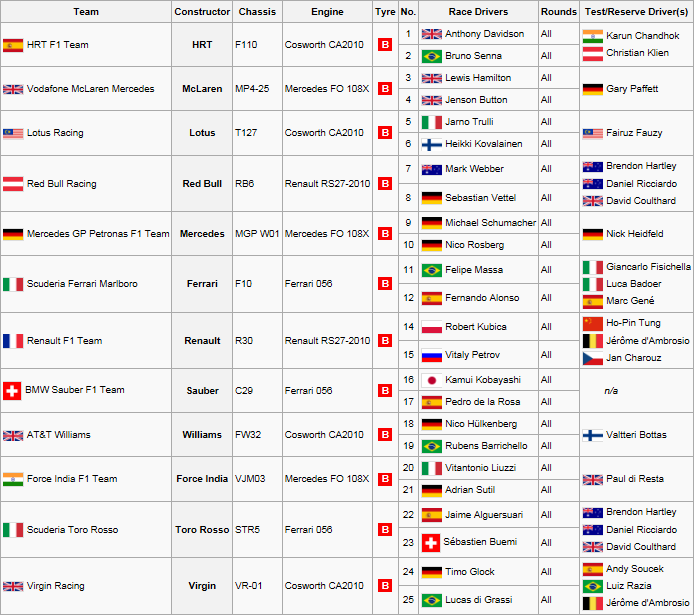Click the Spanish flag beside HRT F1 Team

[13, 45]
